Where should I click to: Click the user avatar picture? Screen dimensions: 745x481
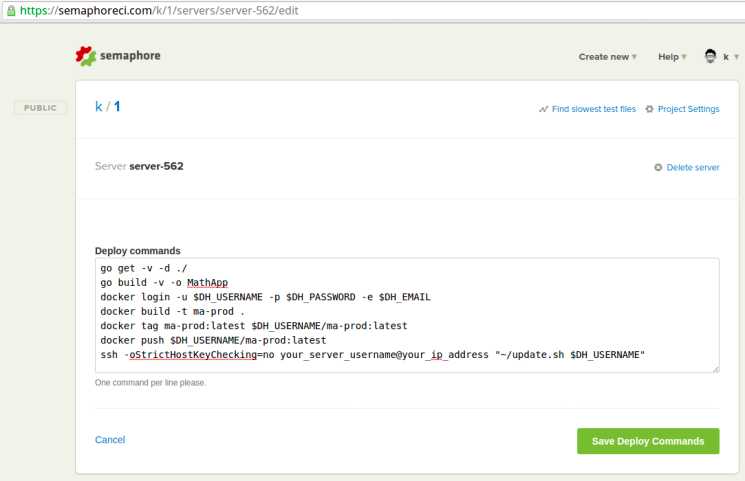pos(711,56)
